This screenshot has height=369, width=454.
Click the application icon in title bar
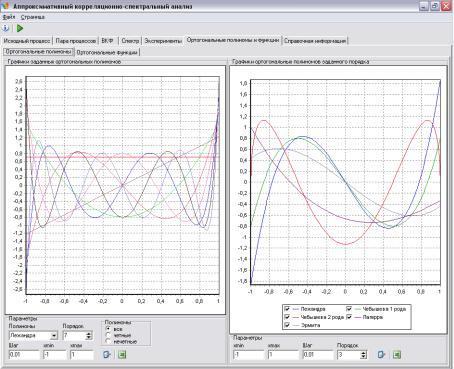[5, 6]
